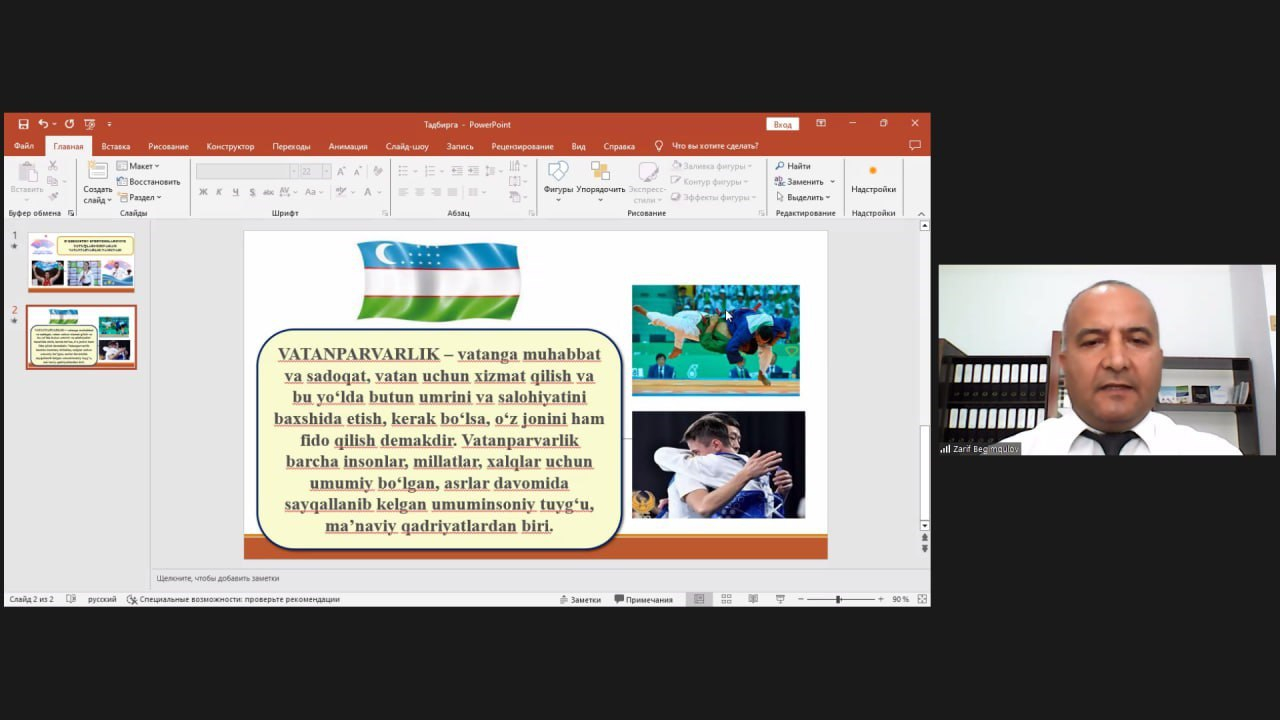The height and width of the screenshot is (720, 1280).
Task: Click the font name combo box
Action: click(x=246, y=171)
